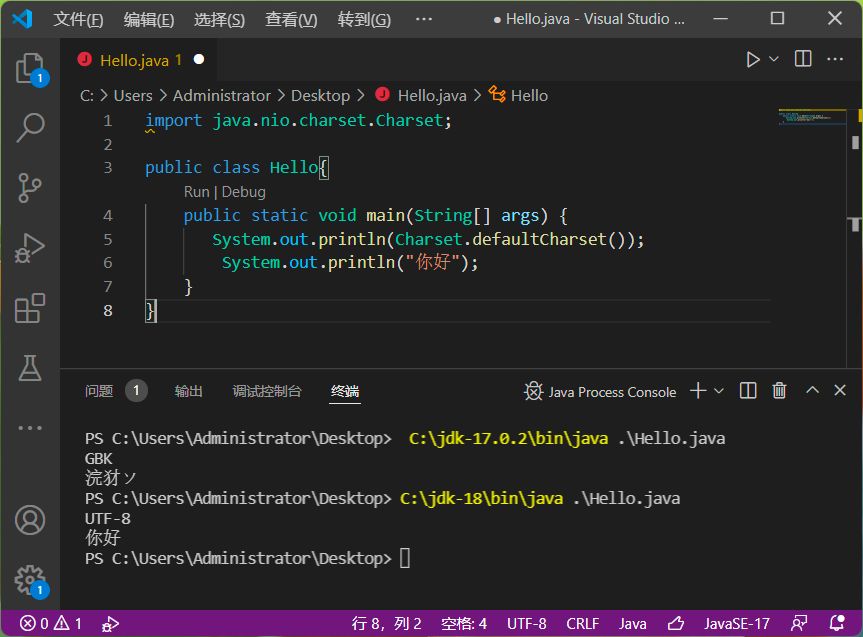
Task: Go to line via 行 8, 列 2
Action: (x=386, y=624)
